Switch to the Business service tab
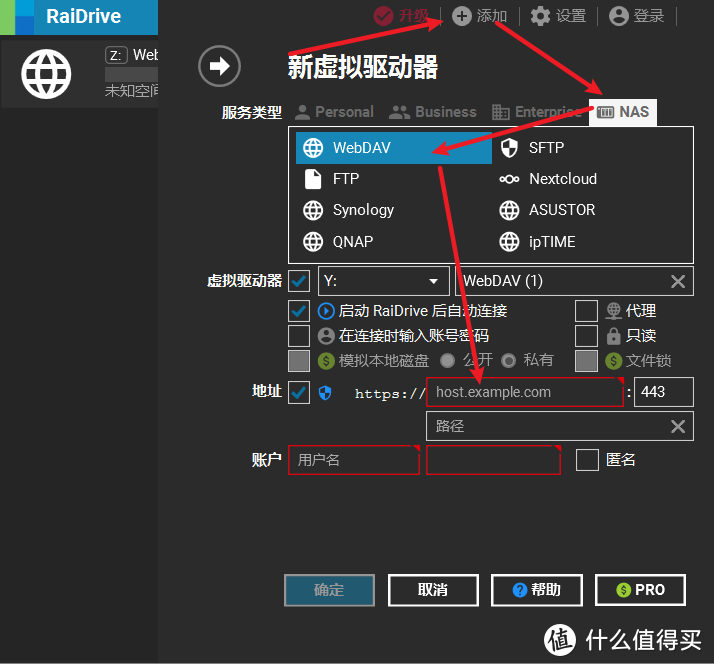This screenshot has width=714, height=667. coord(433,112)
